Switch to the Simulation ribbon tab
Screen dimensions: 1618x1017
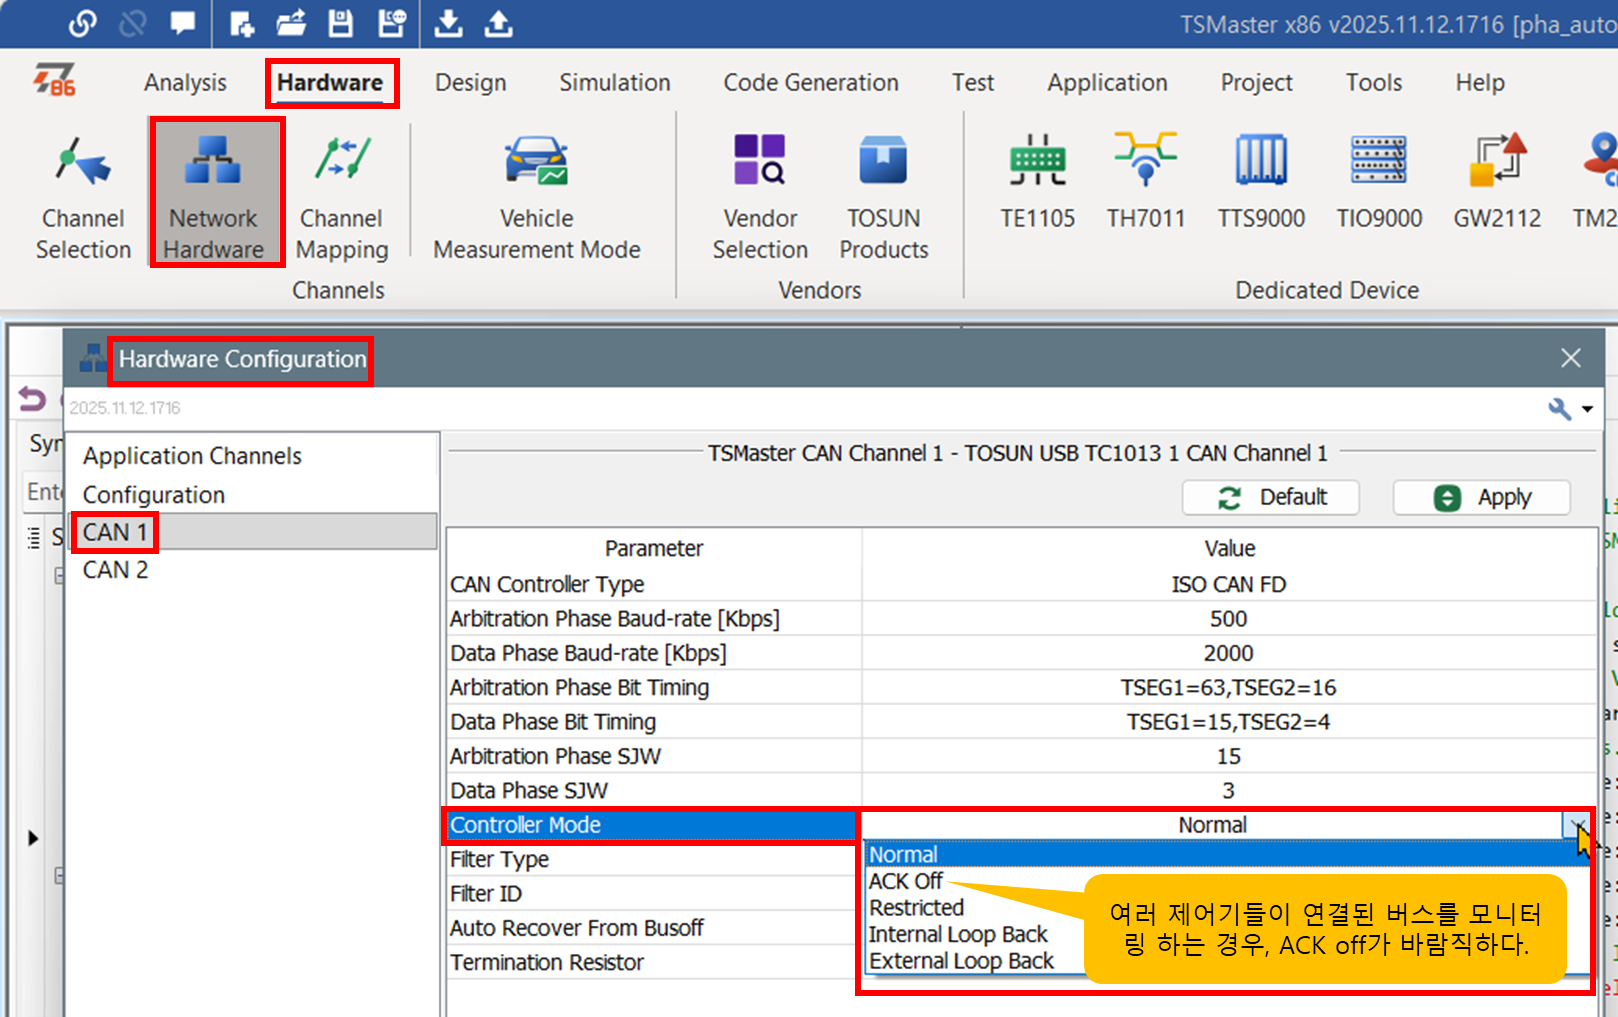coord(615,82)
